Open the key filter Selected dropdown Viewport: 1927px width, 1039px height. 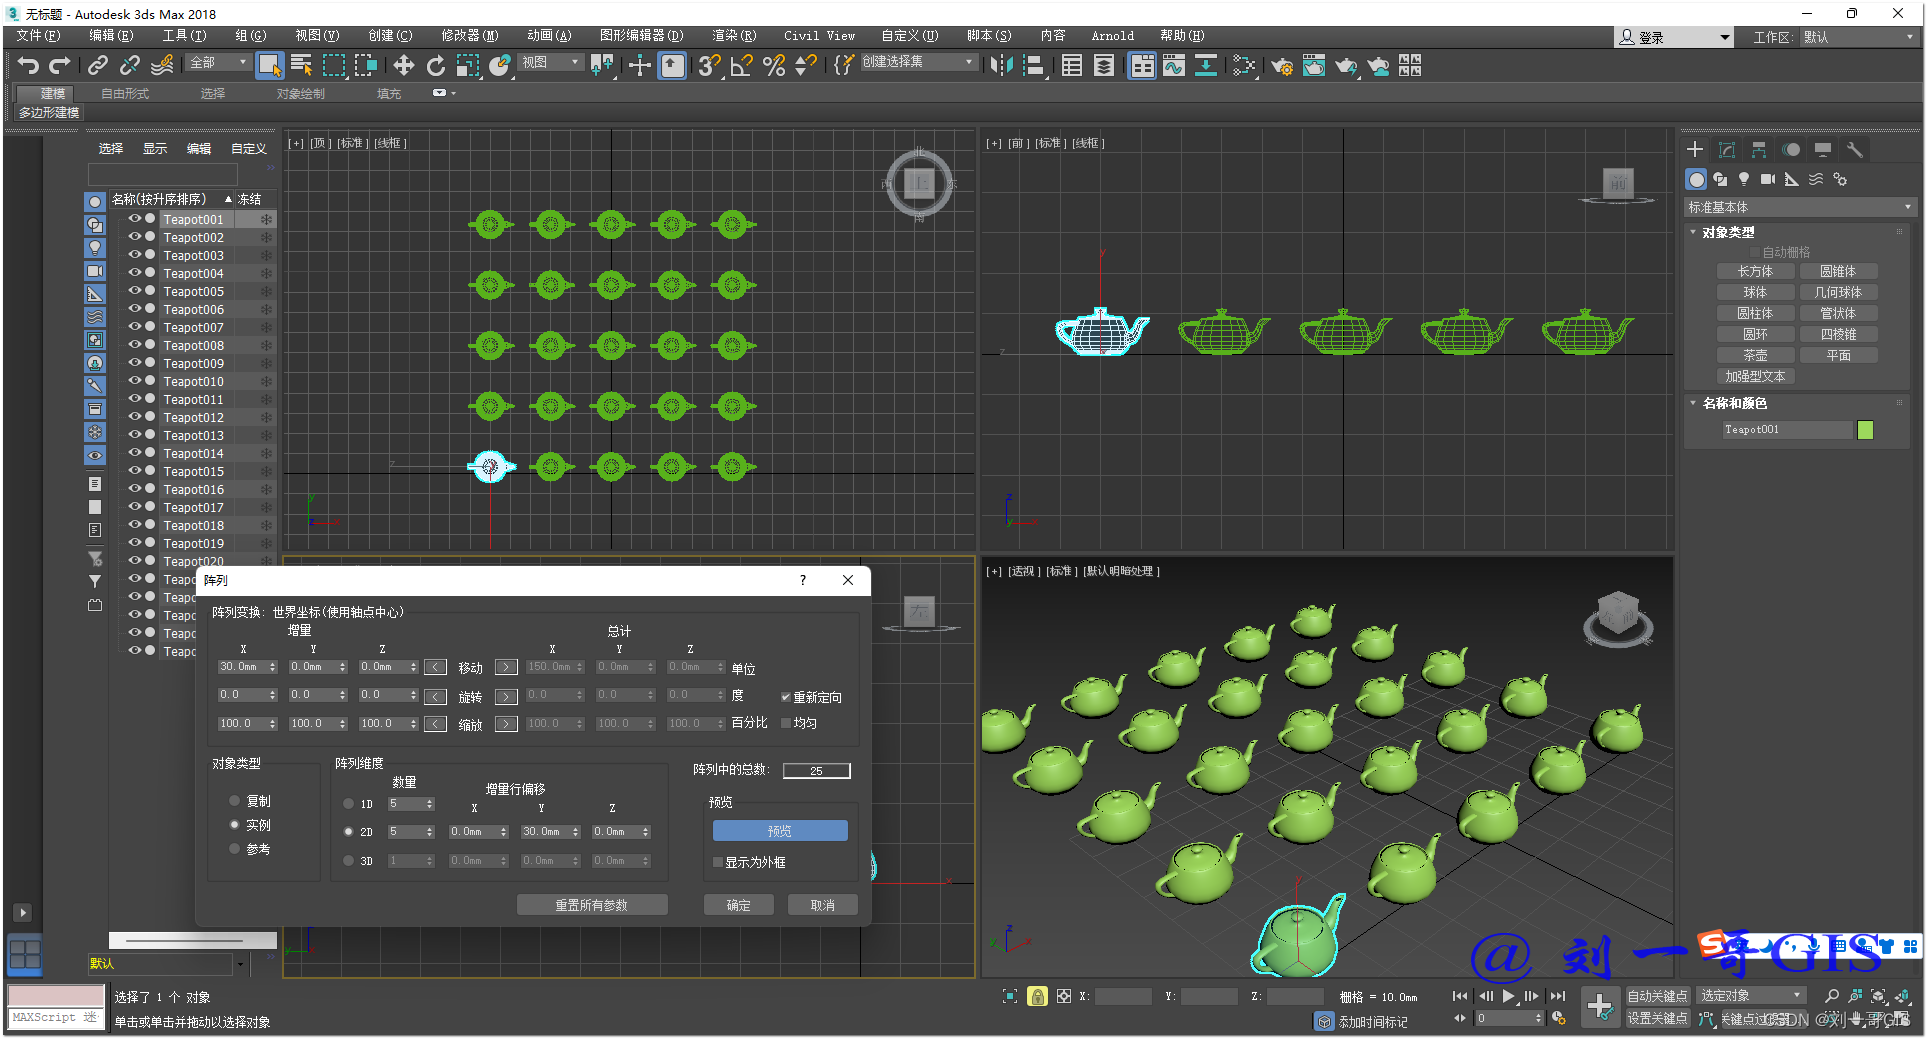tap(1751, 996)
